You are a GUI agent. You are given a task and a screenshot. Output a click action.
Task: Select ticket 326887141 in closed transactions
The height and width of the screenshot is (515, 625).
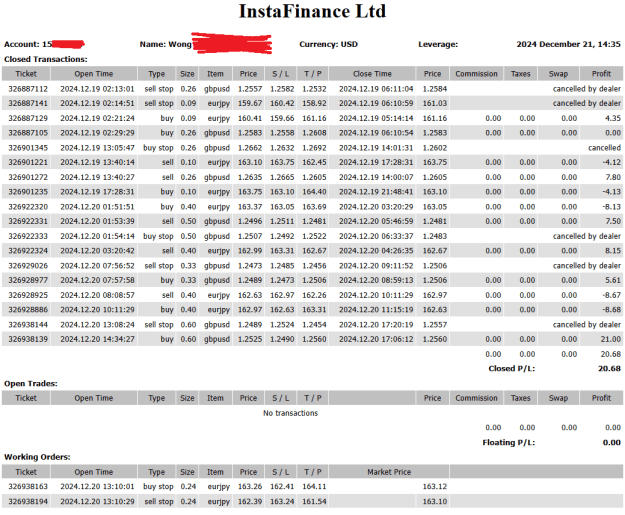(28, 104)
